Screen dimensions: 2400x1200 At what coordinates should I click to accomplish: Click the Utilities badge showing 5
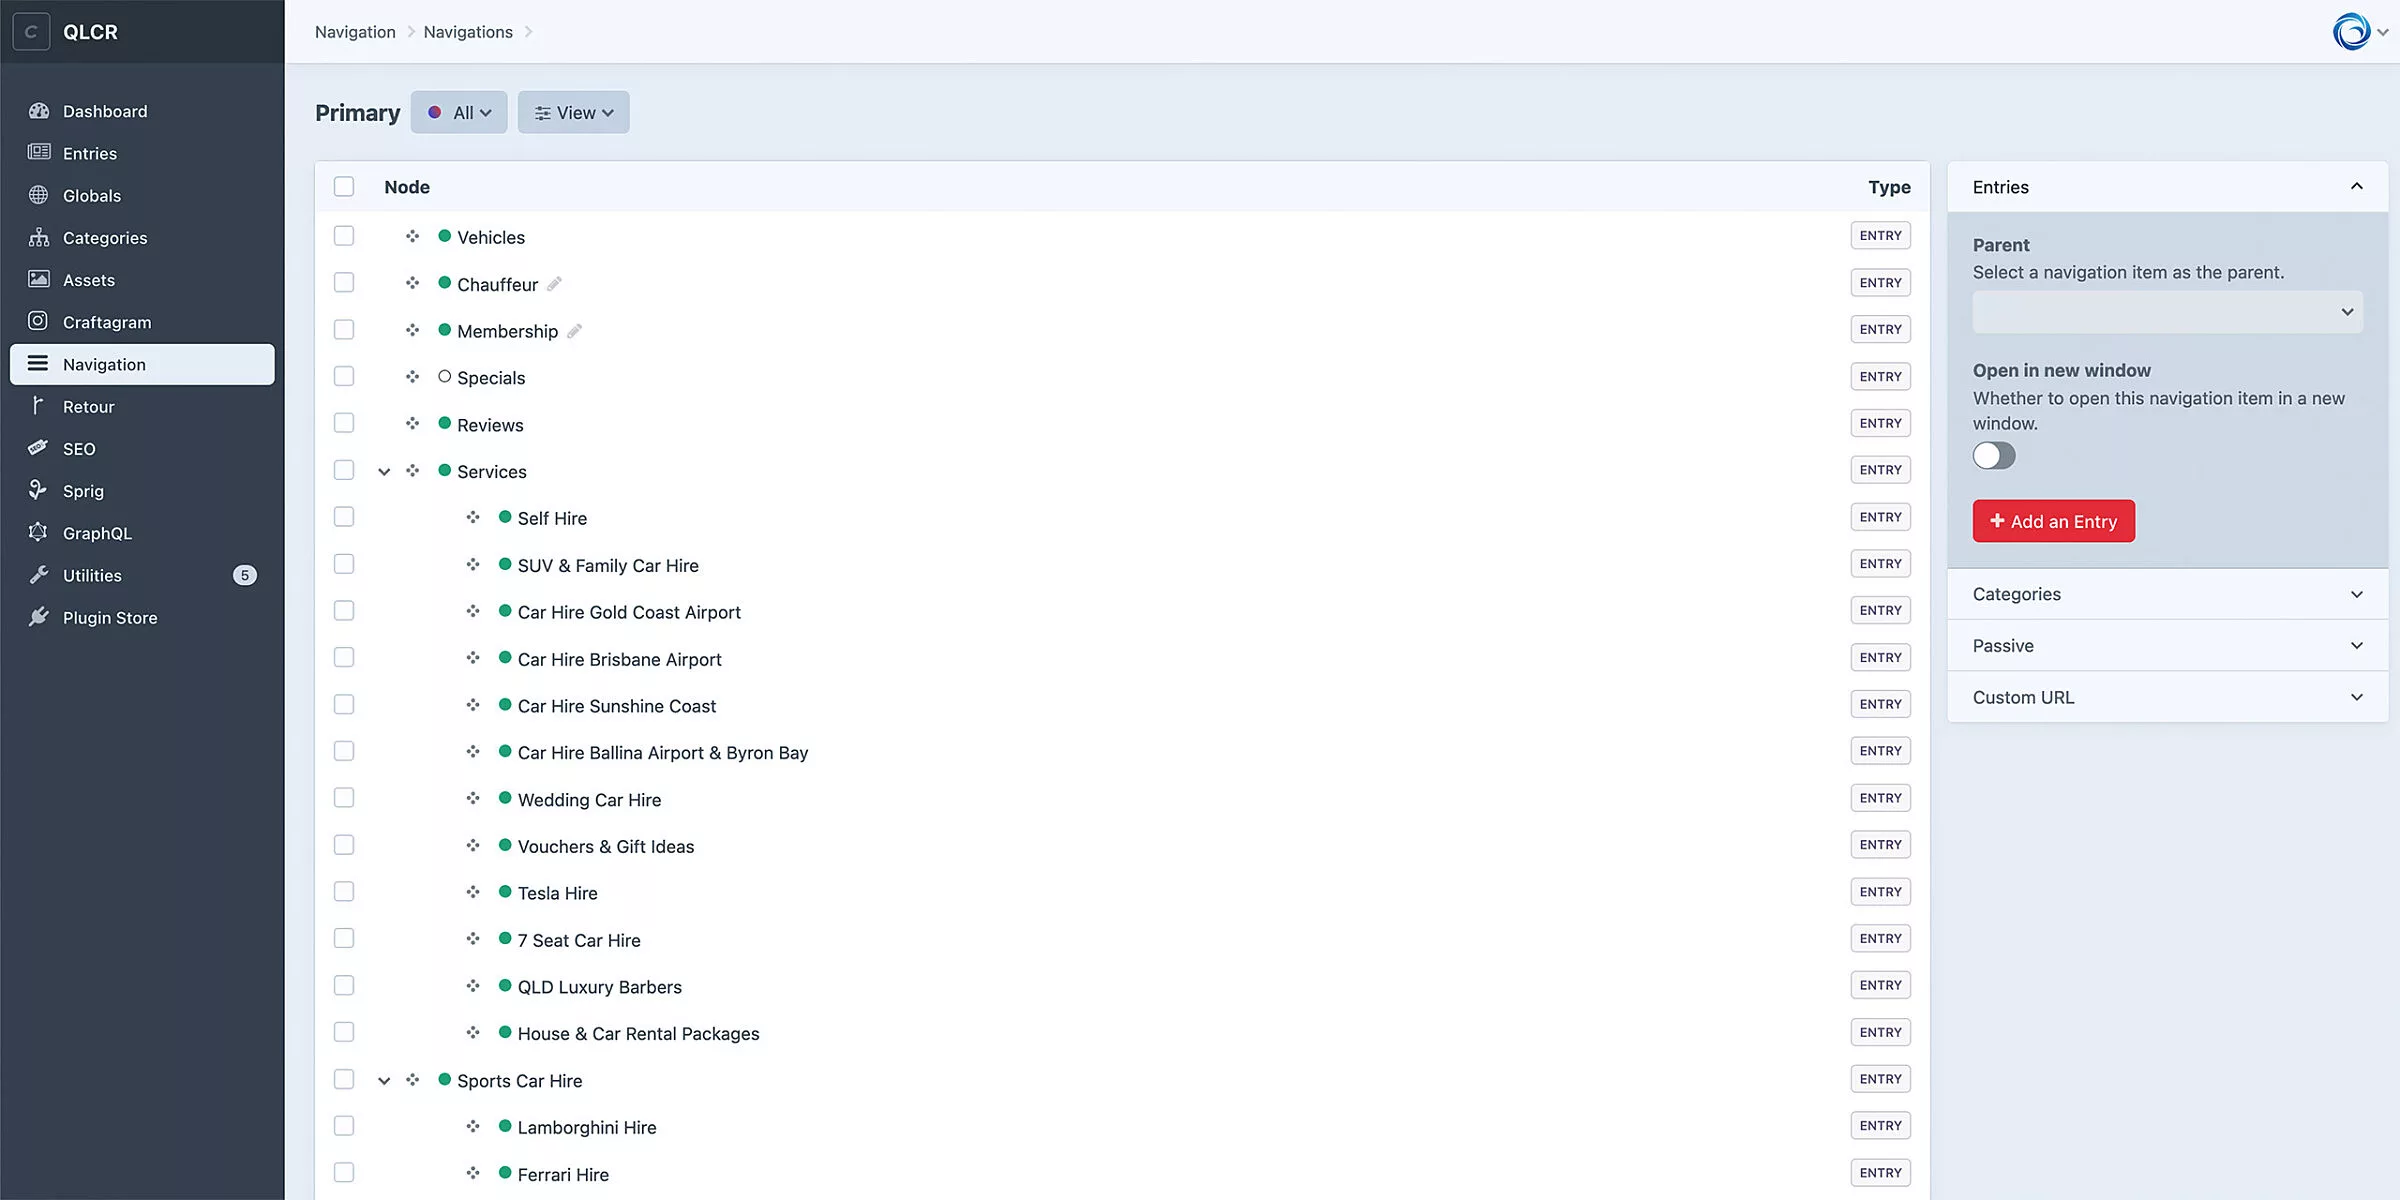pyautogui.click(x=245, y=575)
